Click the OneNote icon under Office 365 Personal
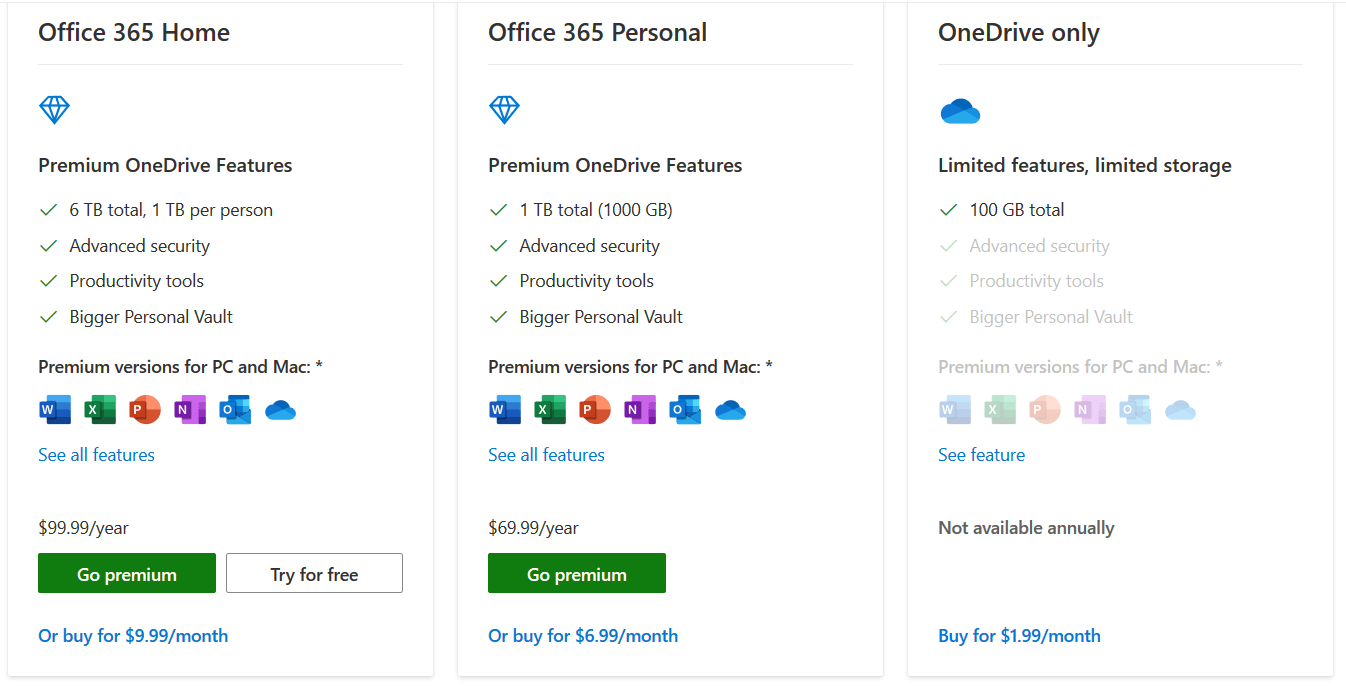 [x=640, y=410]
